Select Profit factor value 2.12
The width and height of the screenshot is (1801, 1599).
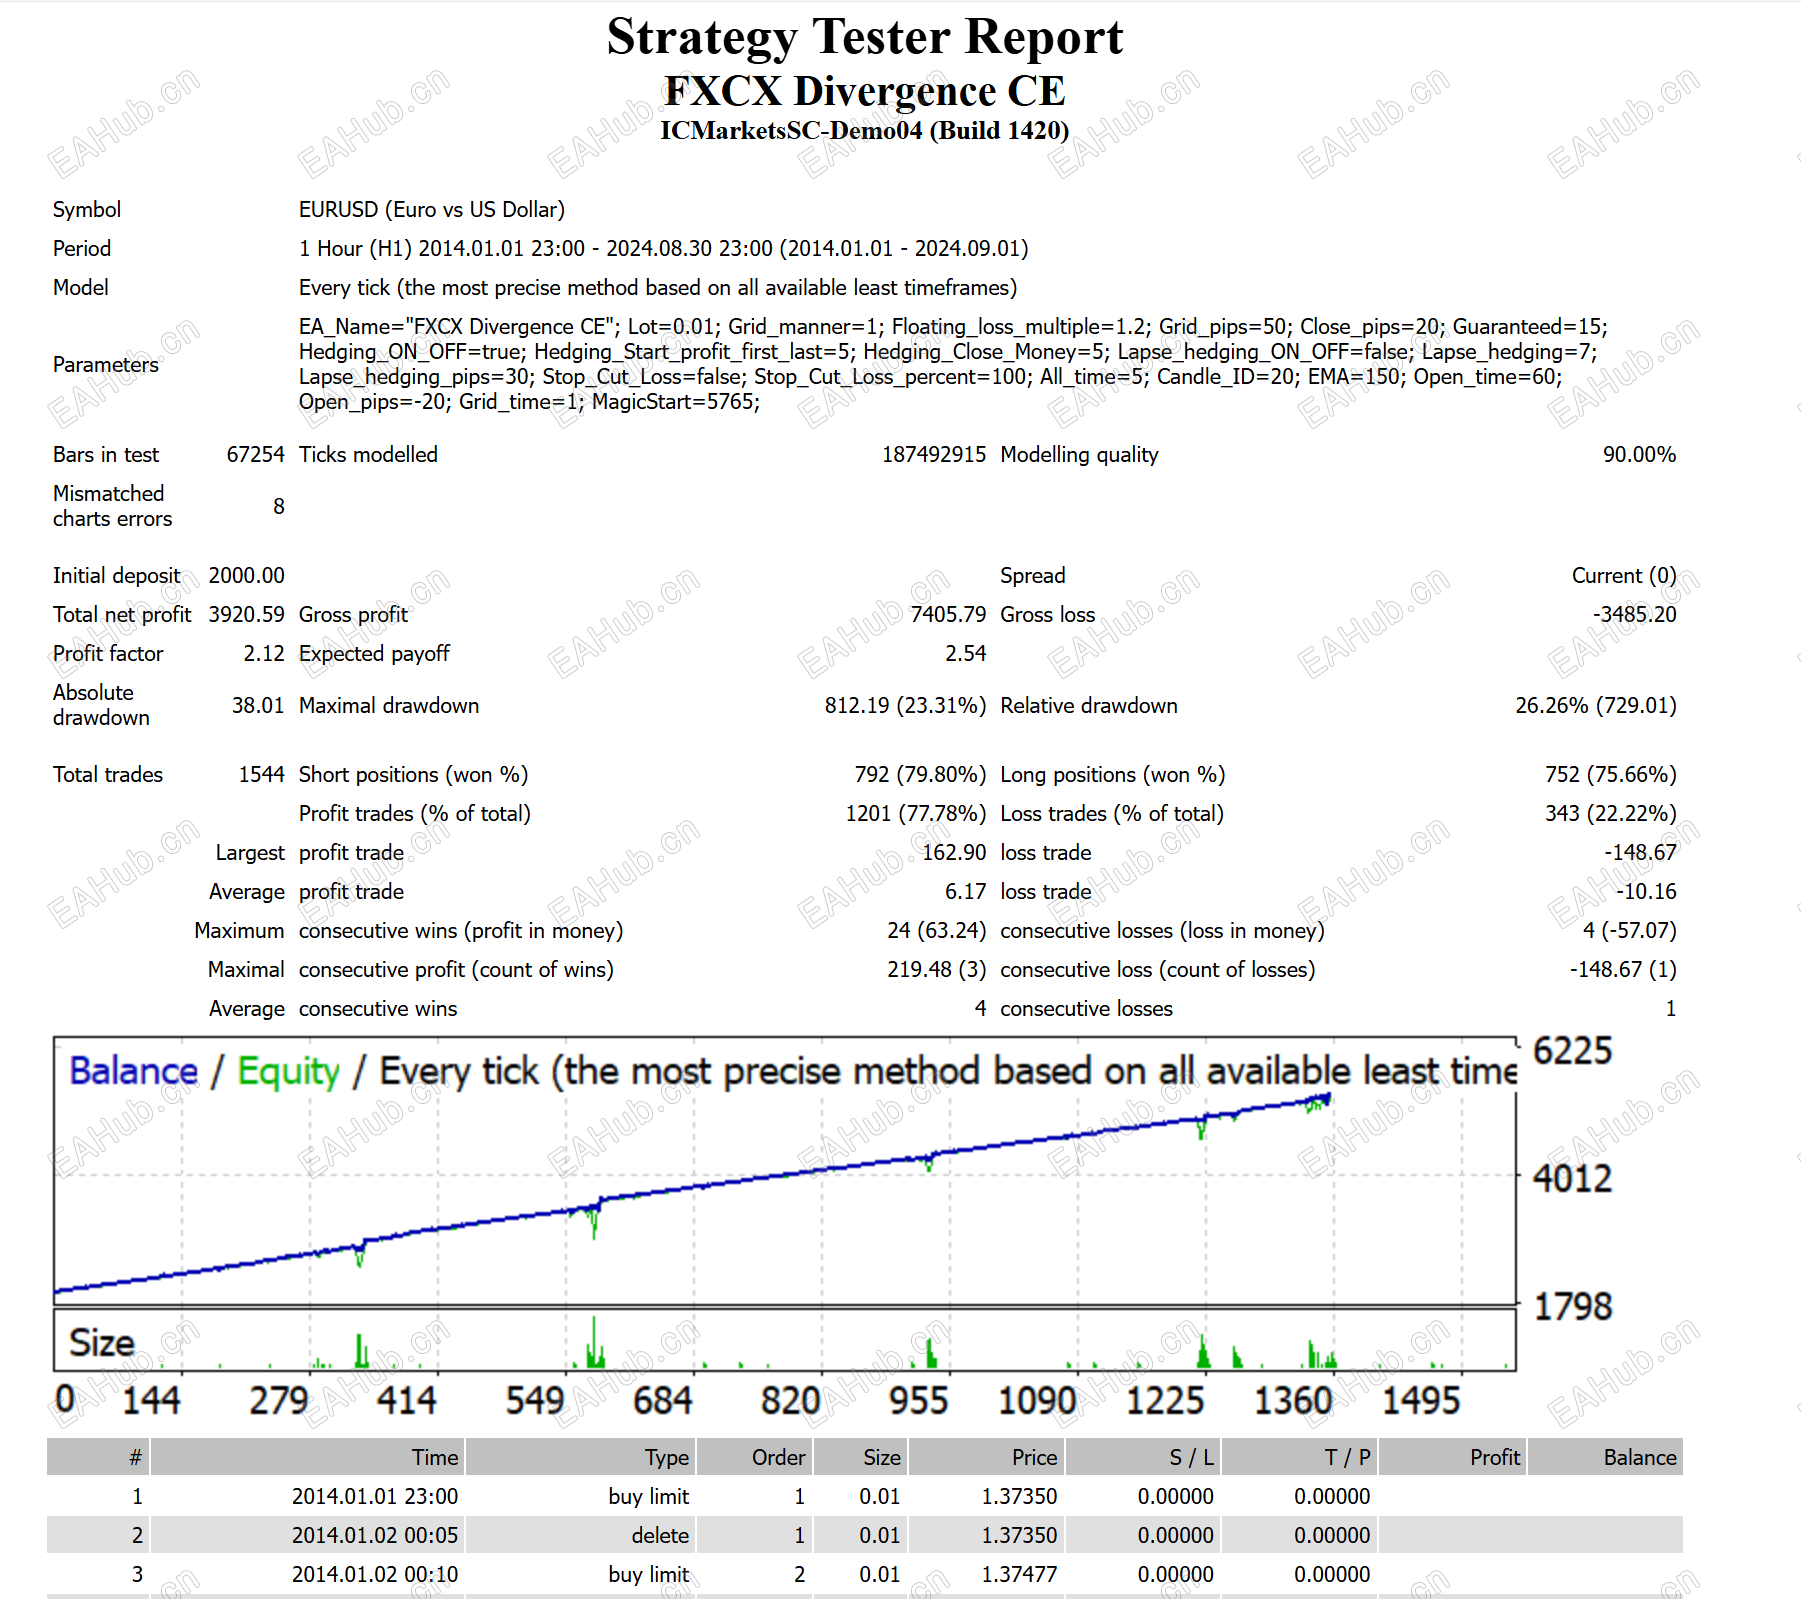(264, 653)
